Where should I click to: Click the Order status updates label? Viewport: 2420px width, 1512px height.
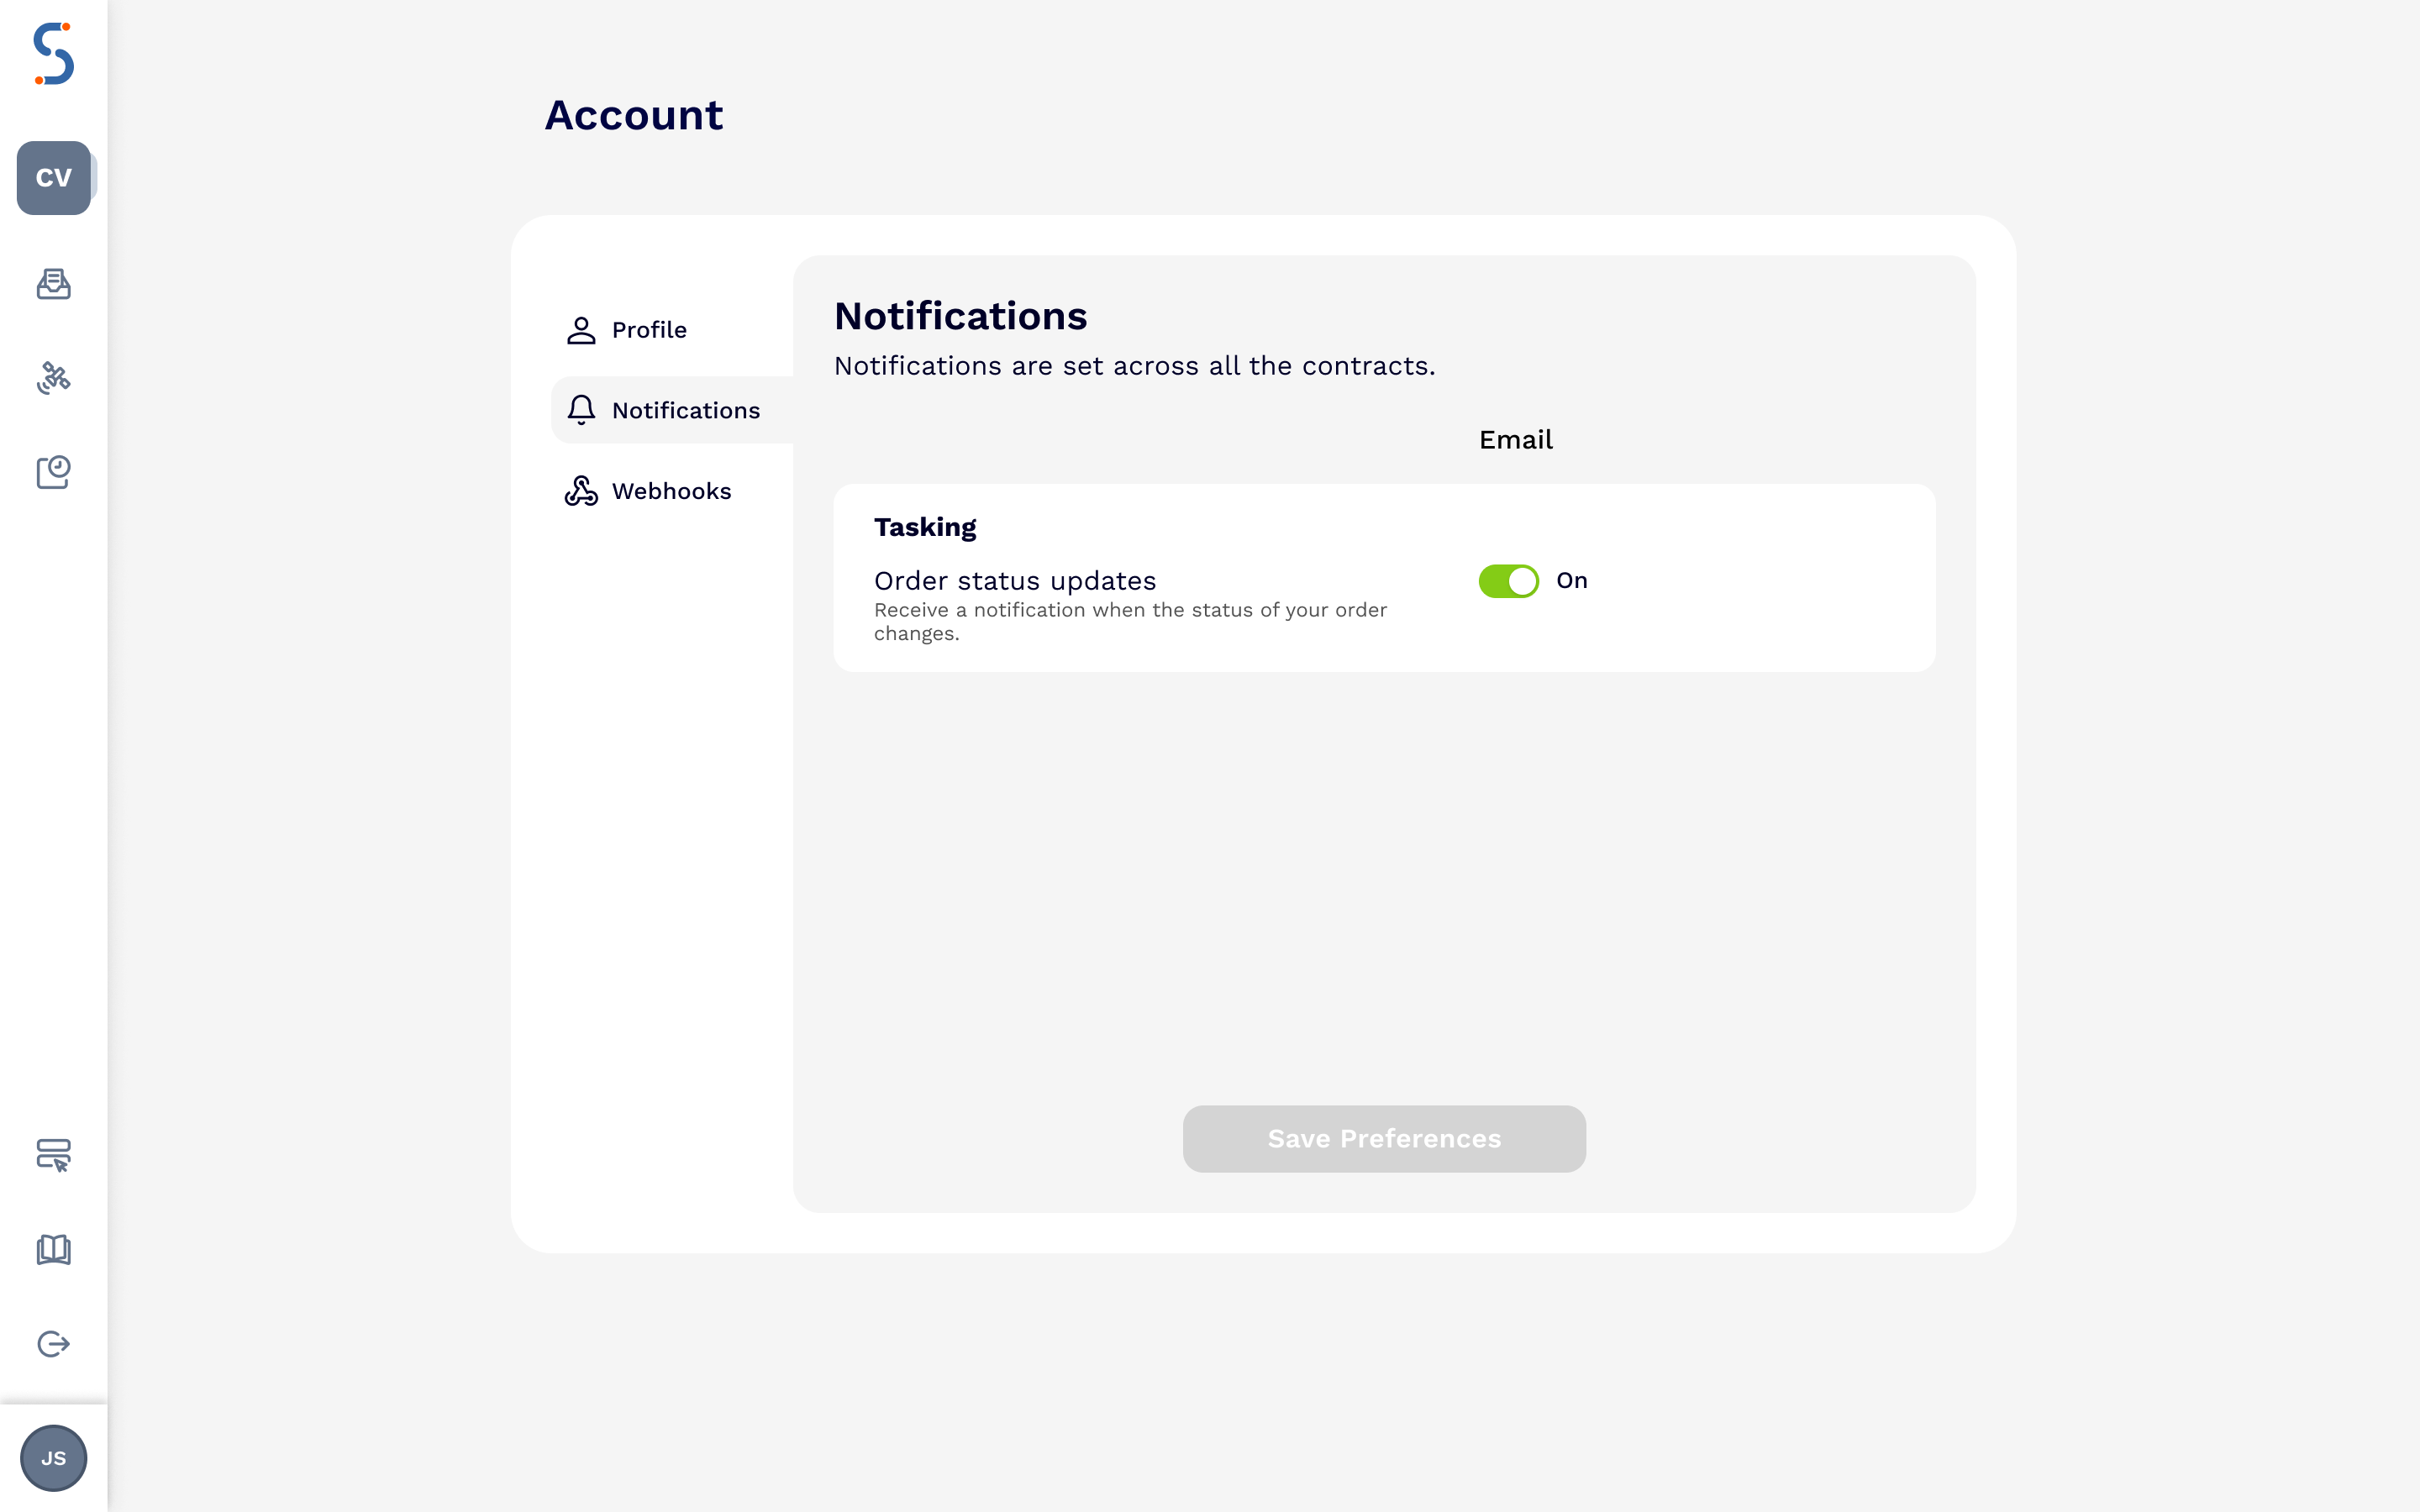point(1015,580)
